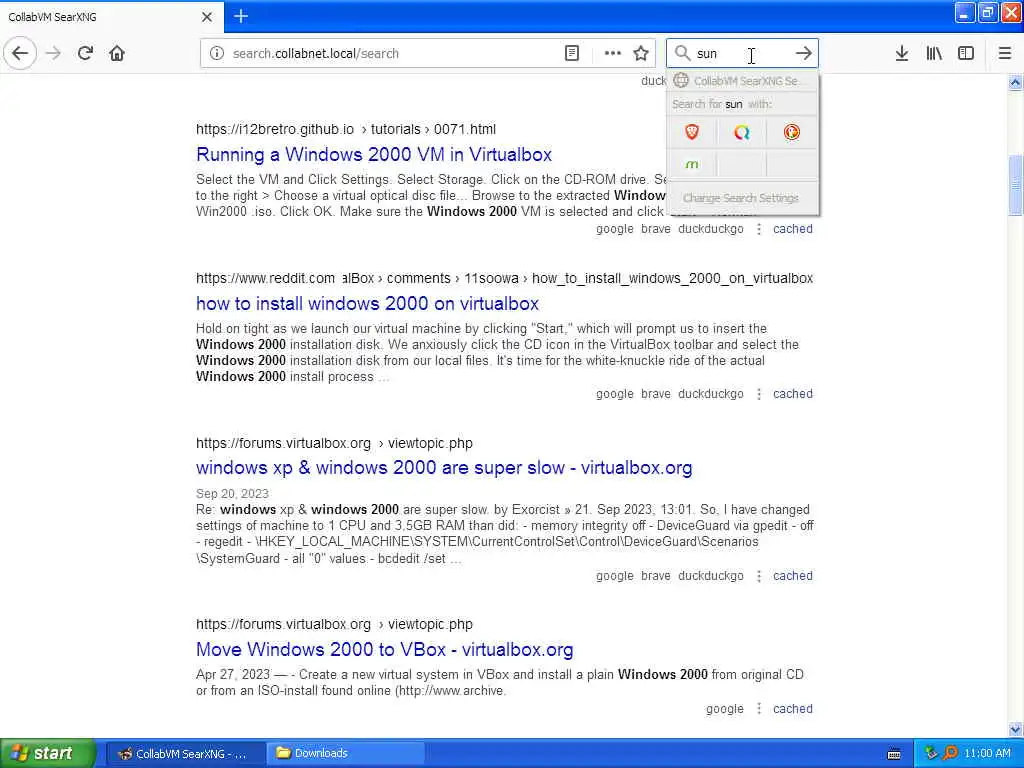This screenshot has height=768, width=1024.
Task: Switch to CollabVM SearXNG taskbar button
Action: [x=185, y=753]
